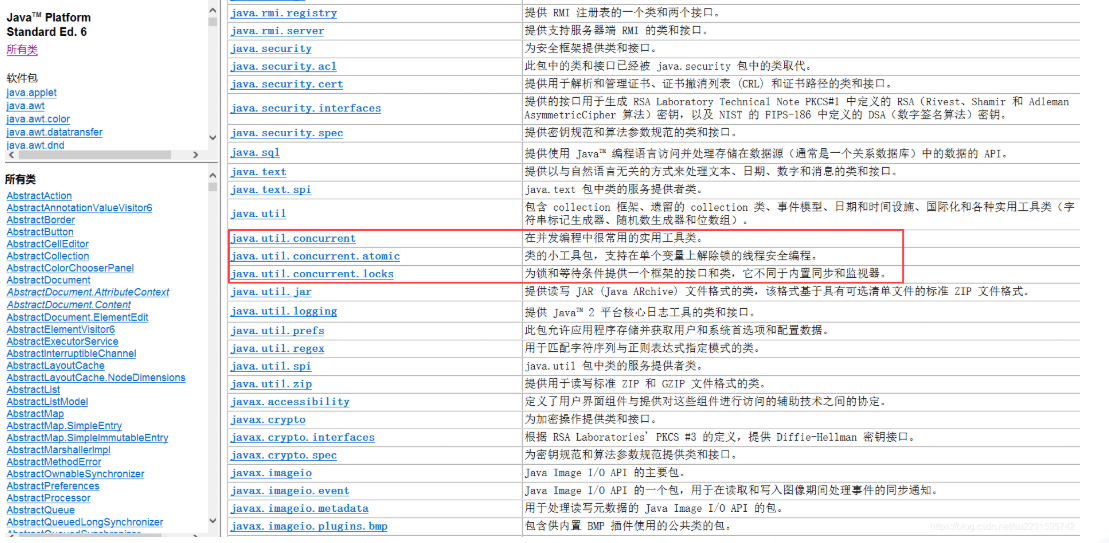Navigate to the javax.crypto.interfaces package
The image size is (1109, 543).
pos(302,437)
